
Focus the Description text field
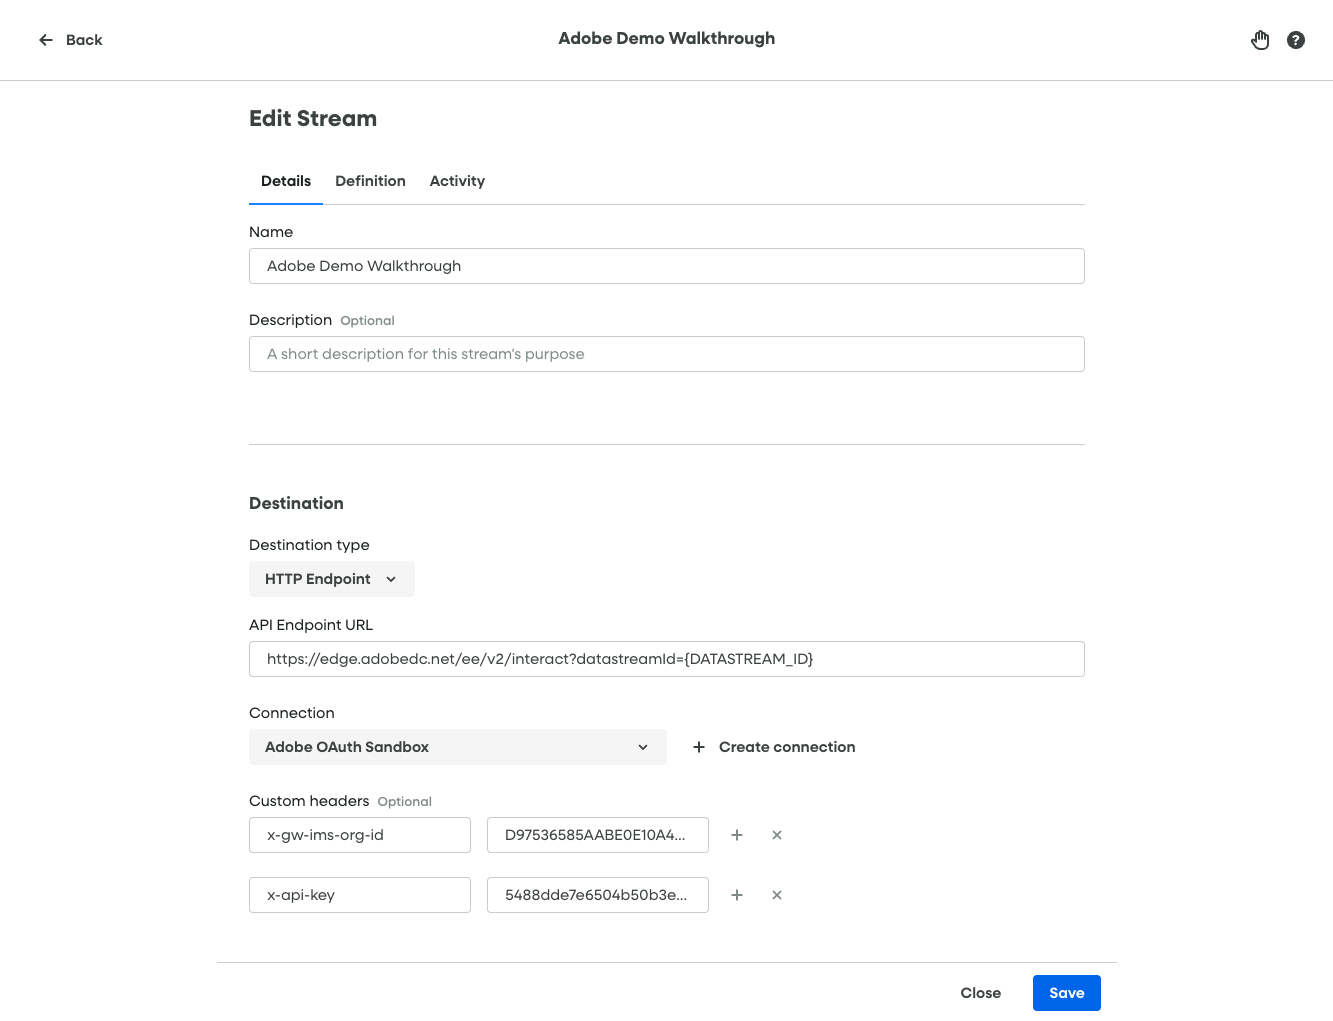point(666,354)
